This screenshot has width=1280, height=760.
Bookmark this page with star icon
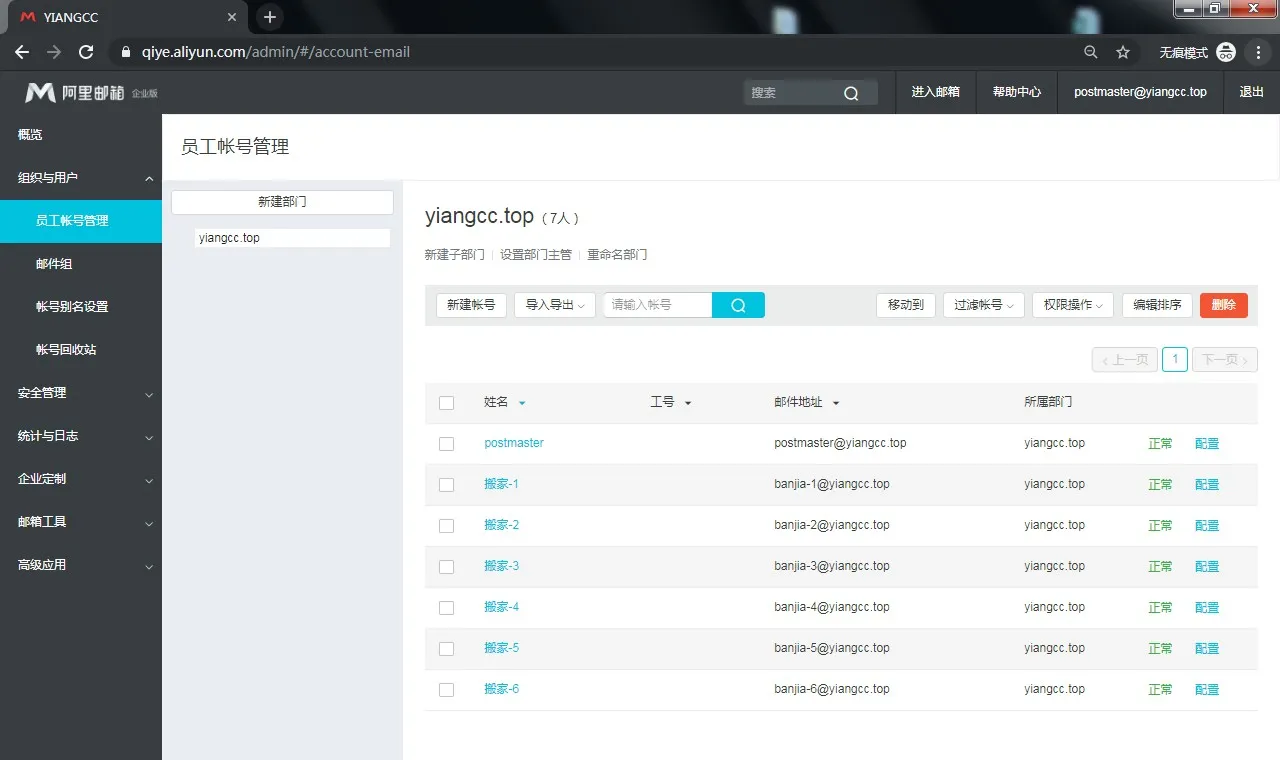(x=1122, y=52)
